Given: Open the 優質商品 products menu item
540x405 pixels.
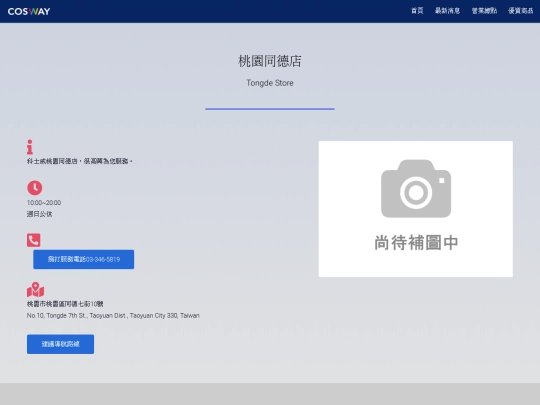Looking at the screenshot, I should [x=521, y=11].
